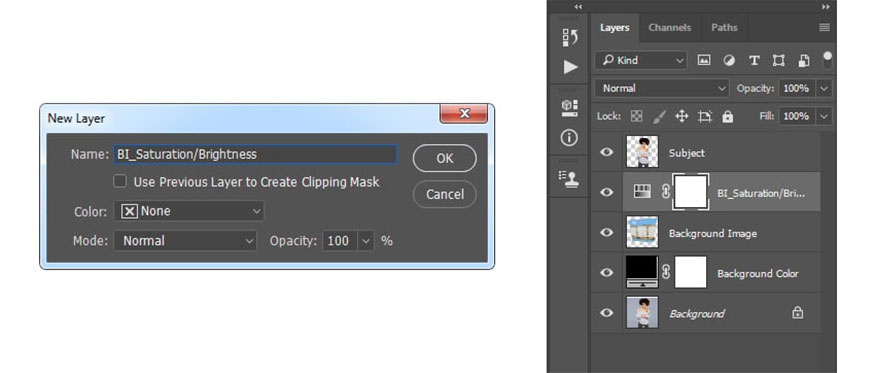The height and width of the screenshot is (373, 875).
Task: Select the Background layer thumbnail
Action: coord(642,313)
